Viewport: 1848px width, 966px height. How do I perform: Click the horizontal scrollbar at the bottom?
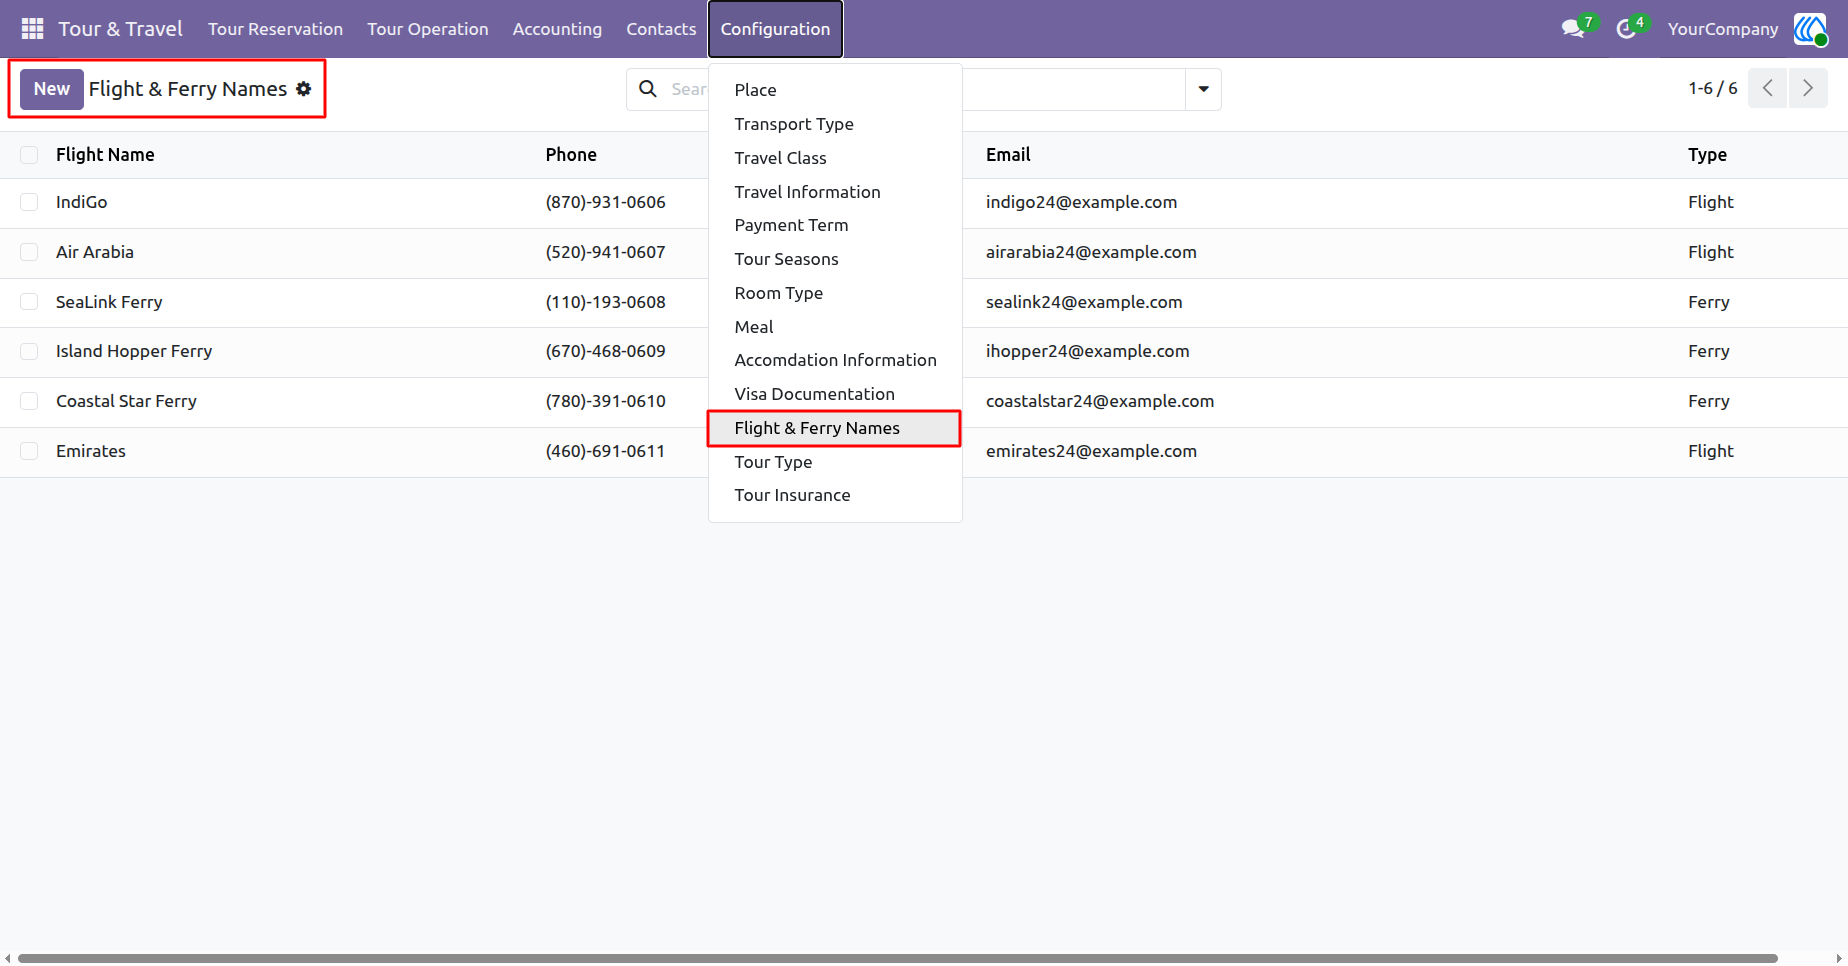pos(897,958)
